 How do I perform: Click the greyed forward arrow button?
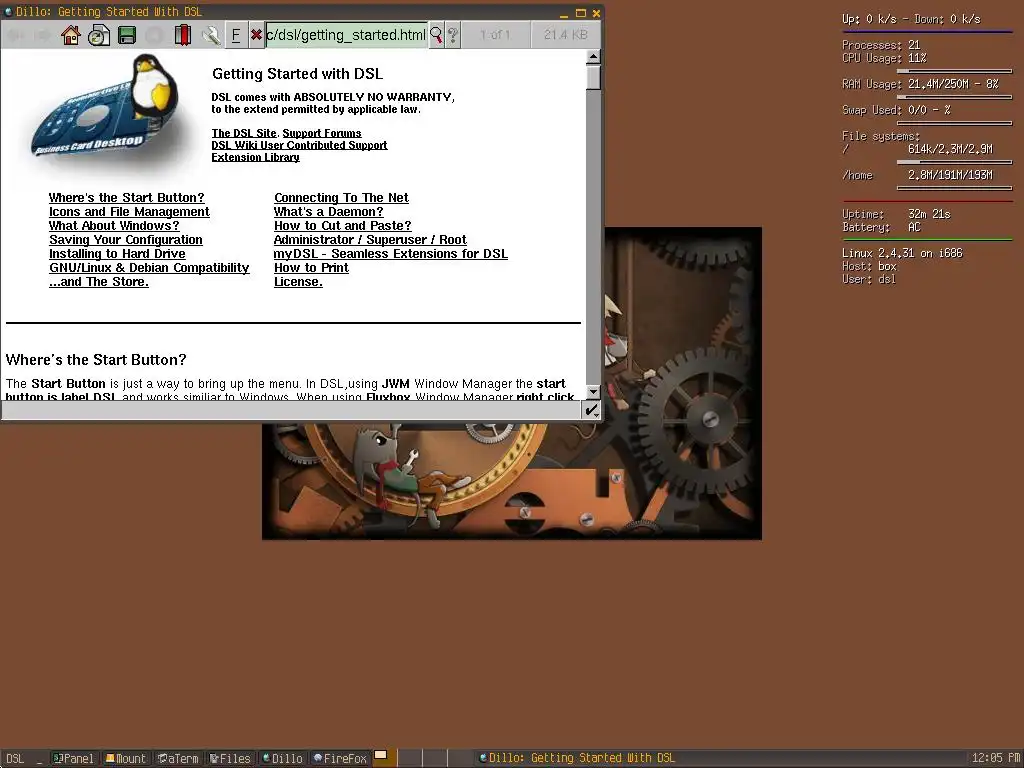click(43, 35)
